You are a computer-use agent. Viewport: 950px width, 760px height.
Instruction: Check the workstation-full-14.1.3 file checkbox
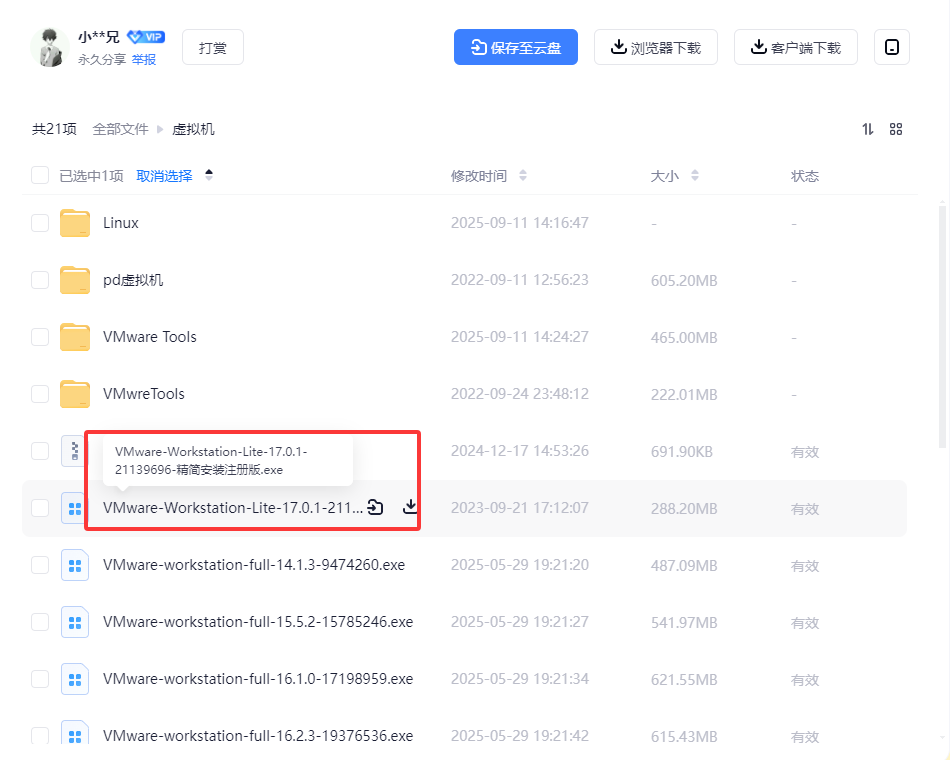(x=40, y=564)
